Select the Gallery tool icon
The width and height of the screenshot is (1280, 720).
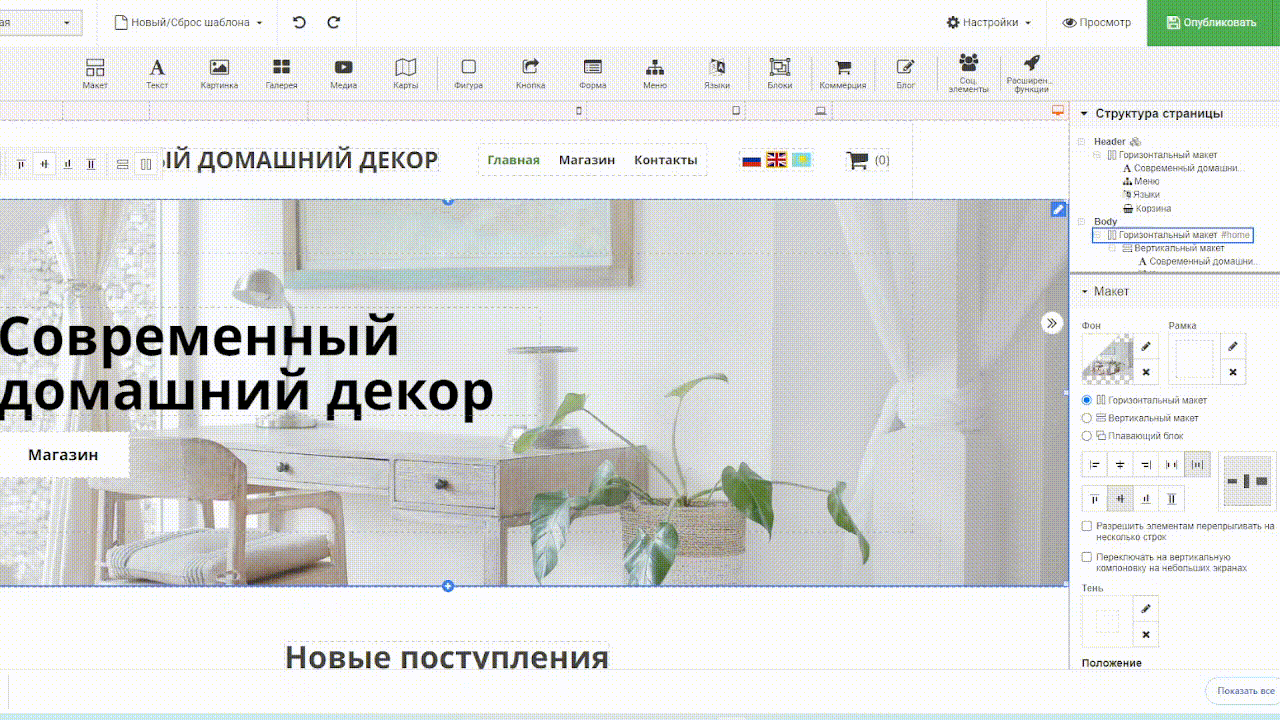tap(281, 73)
